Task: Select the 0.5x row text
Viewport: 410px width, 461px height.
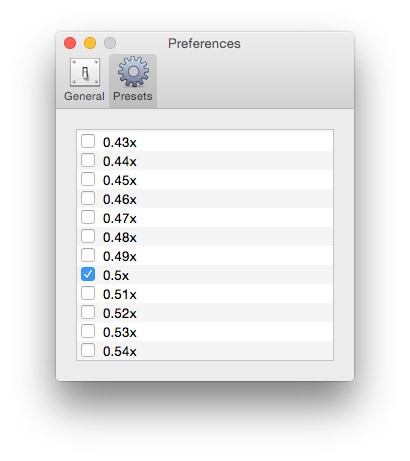Action: tap(116, 275)
